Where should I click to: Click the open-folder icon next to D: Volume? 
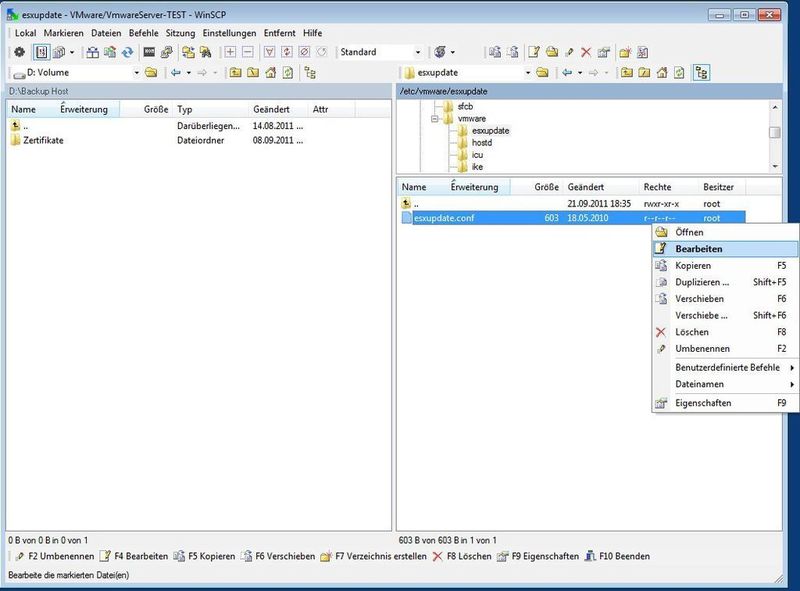click(151, 73)
